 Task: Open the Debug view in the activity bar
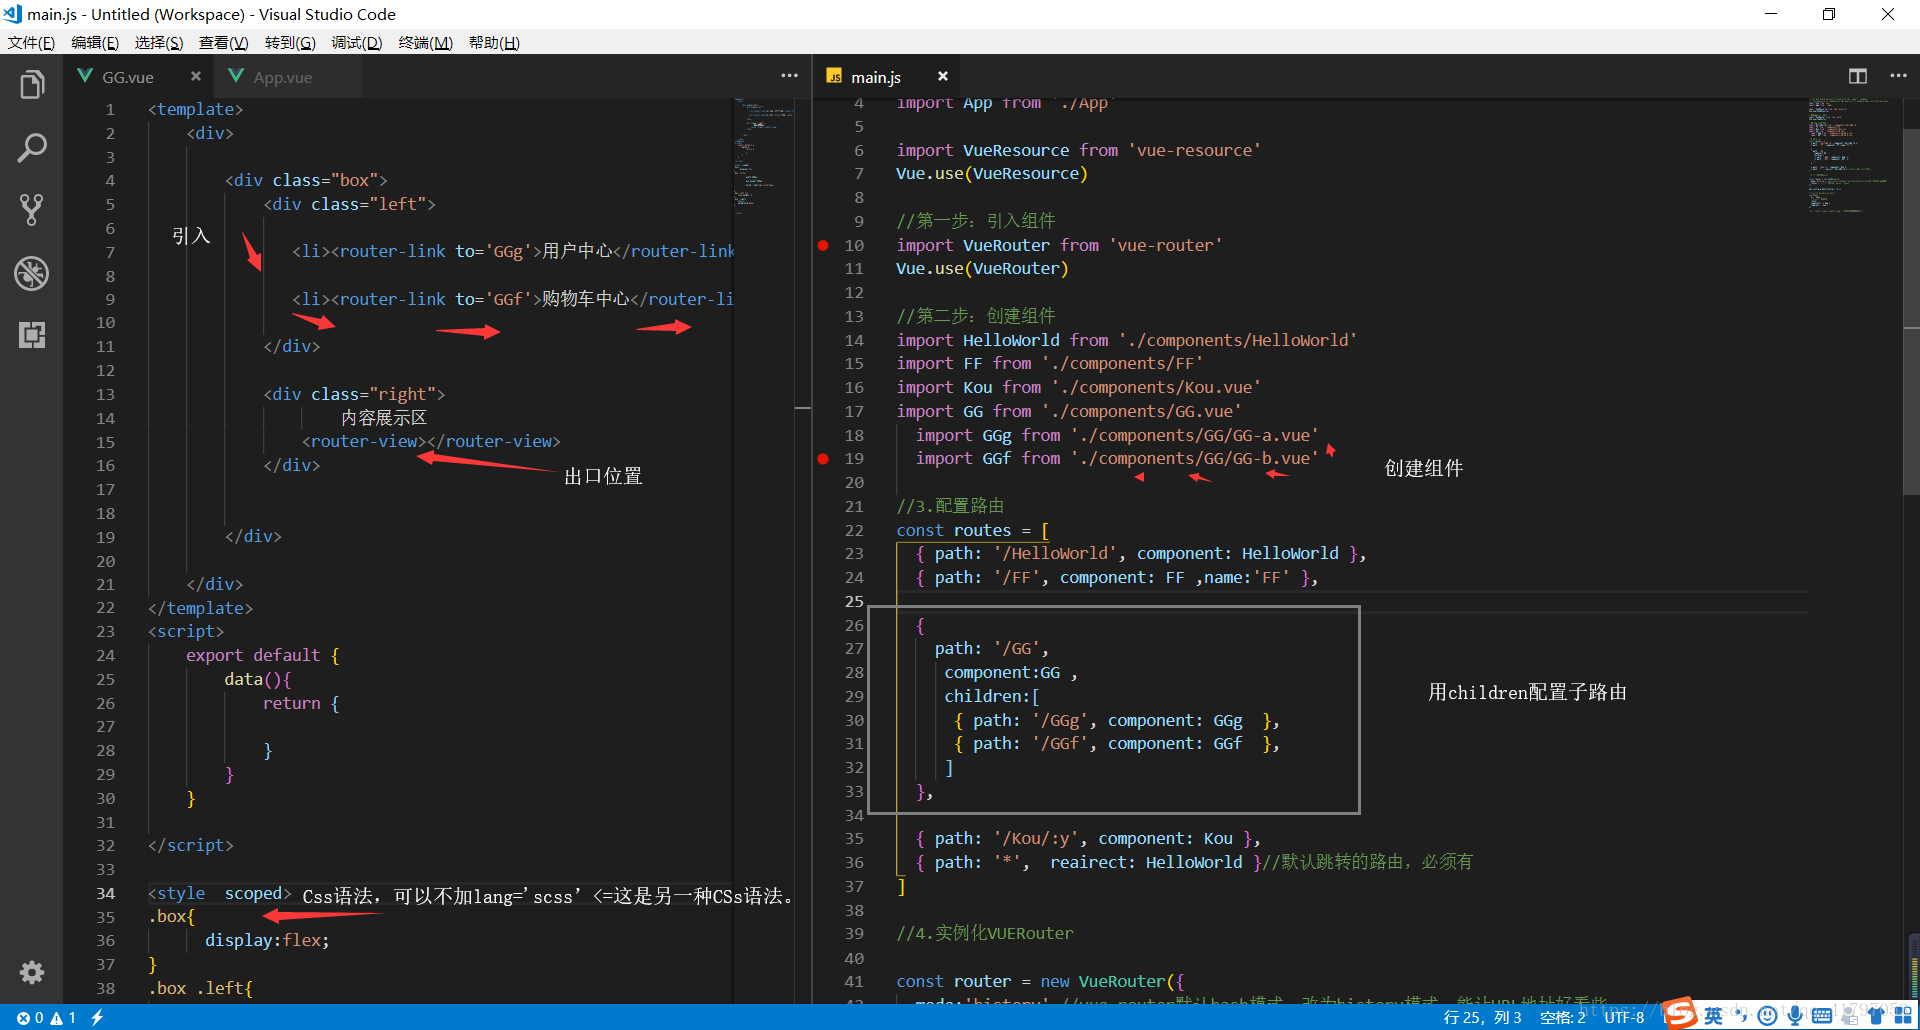point(32,273)
